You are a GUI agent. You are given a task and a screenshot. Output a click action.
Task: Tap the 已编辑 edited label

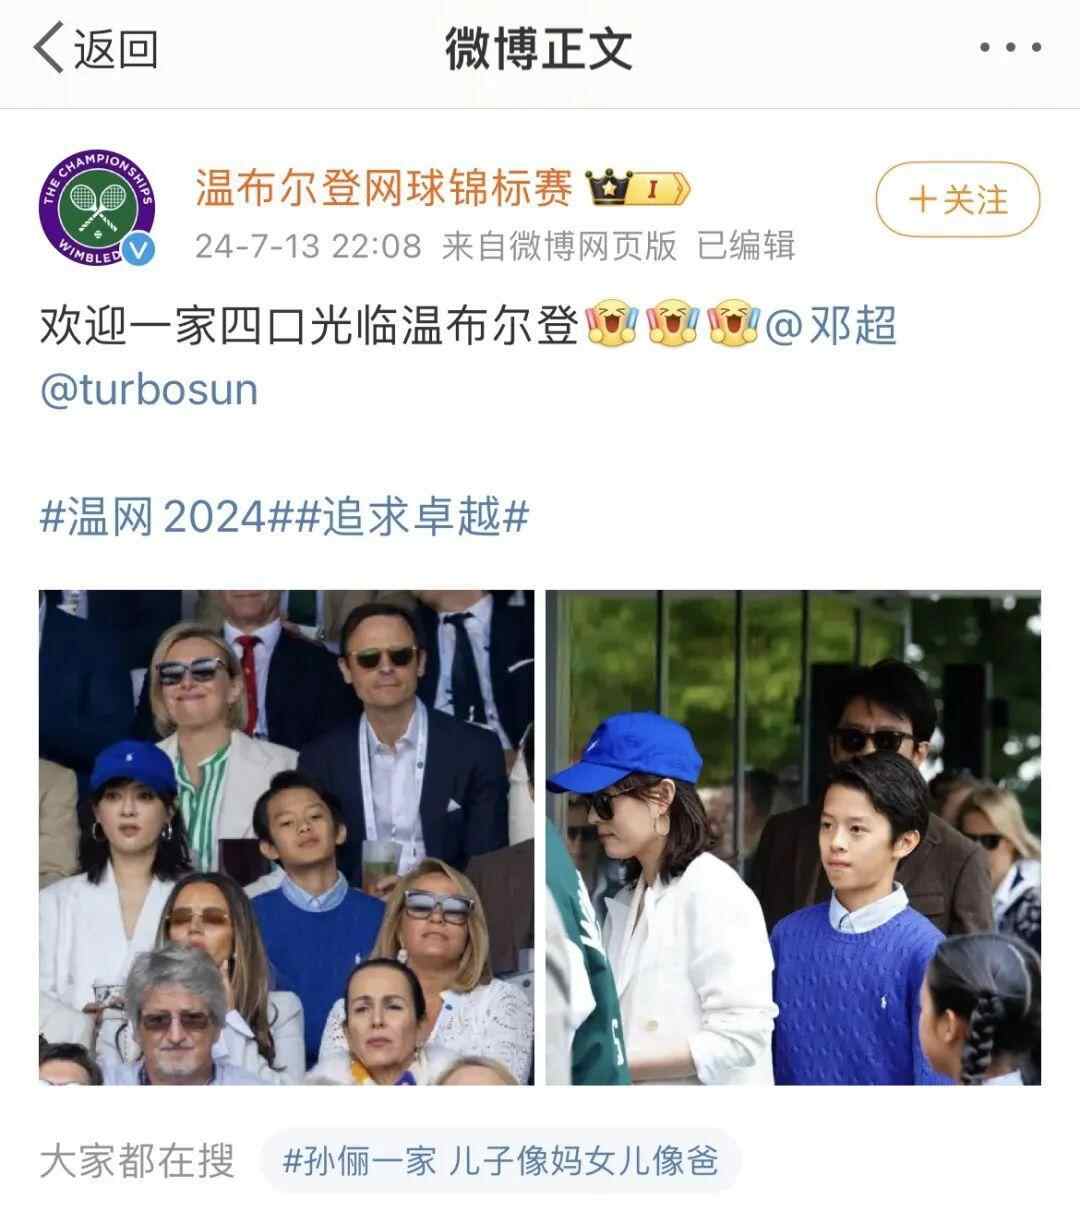[x=746, y=245]
